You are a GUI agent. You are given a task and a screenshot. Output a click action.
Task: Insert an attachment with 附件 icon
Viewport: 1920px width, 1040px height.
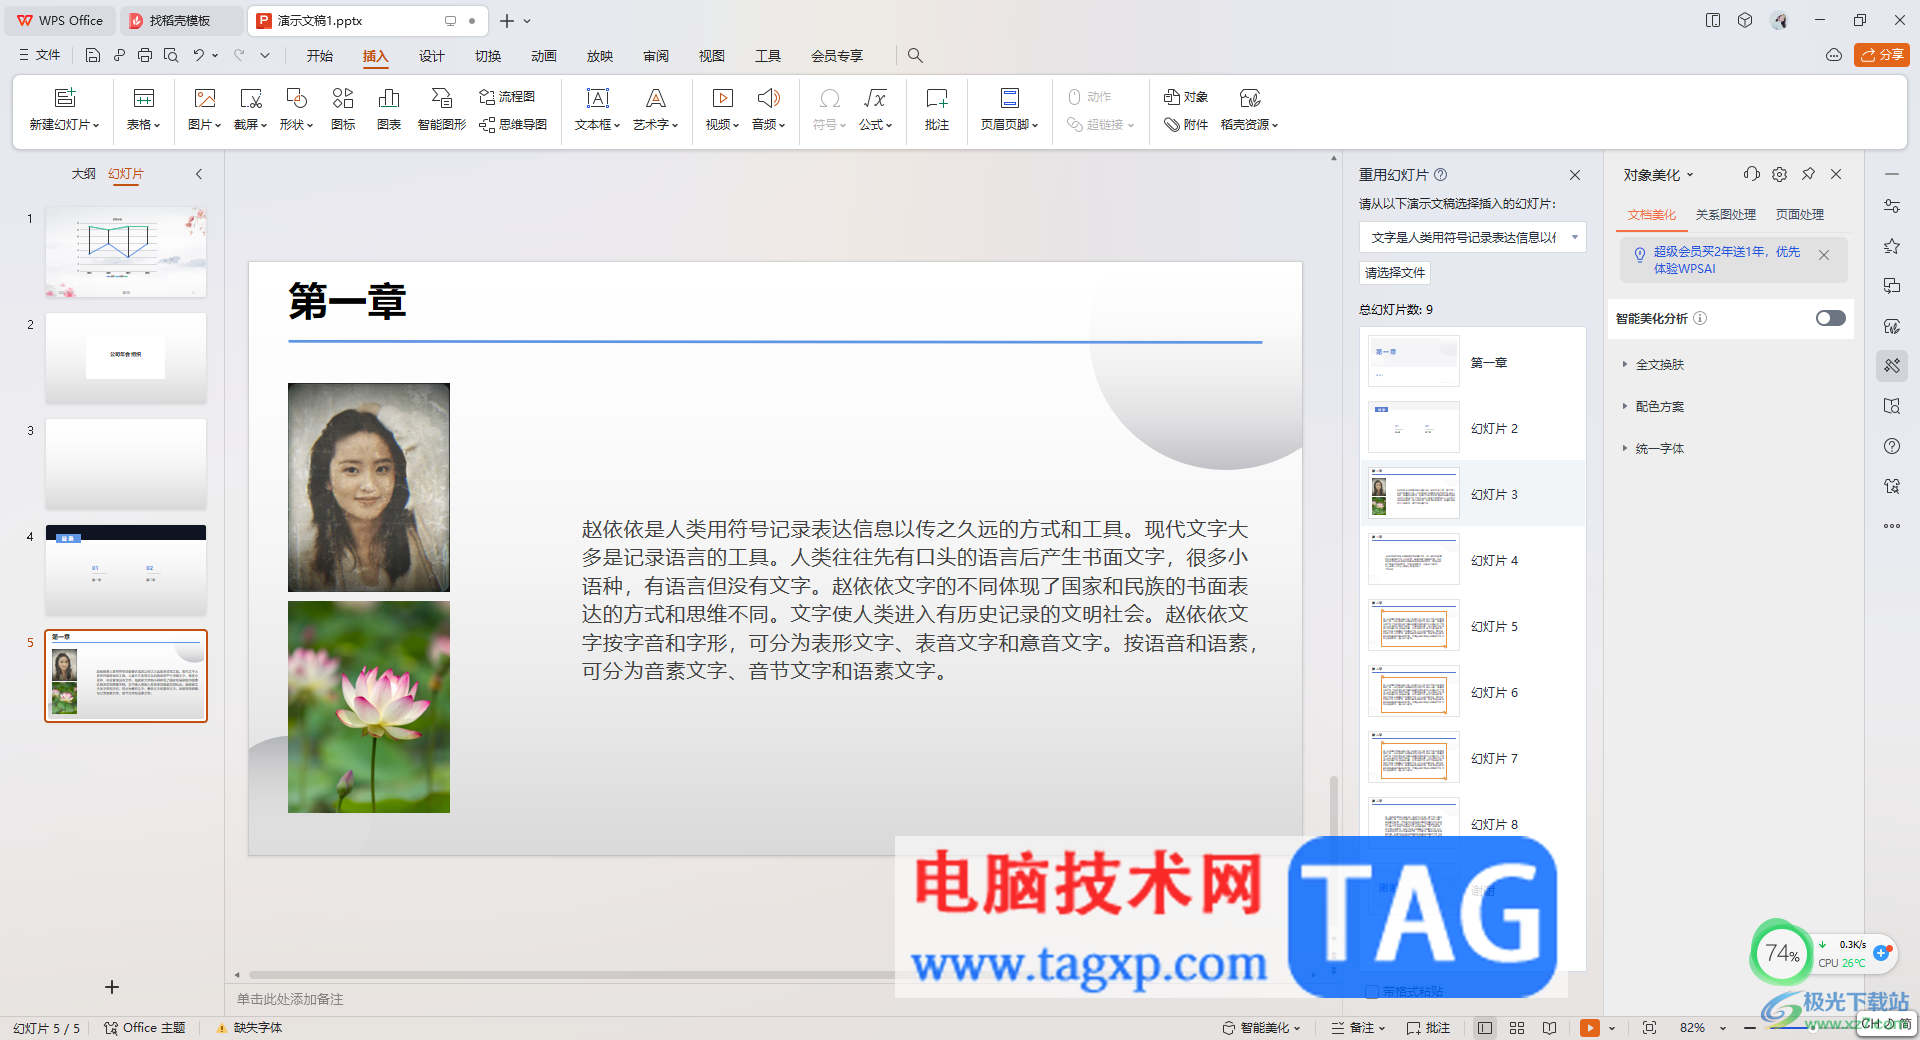[x=1186, y=124]
